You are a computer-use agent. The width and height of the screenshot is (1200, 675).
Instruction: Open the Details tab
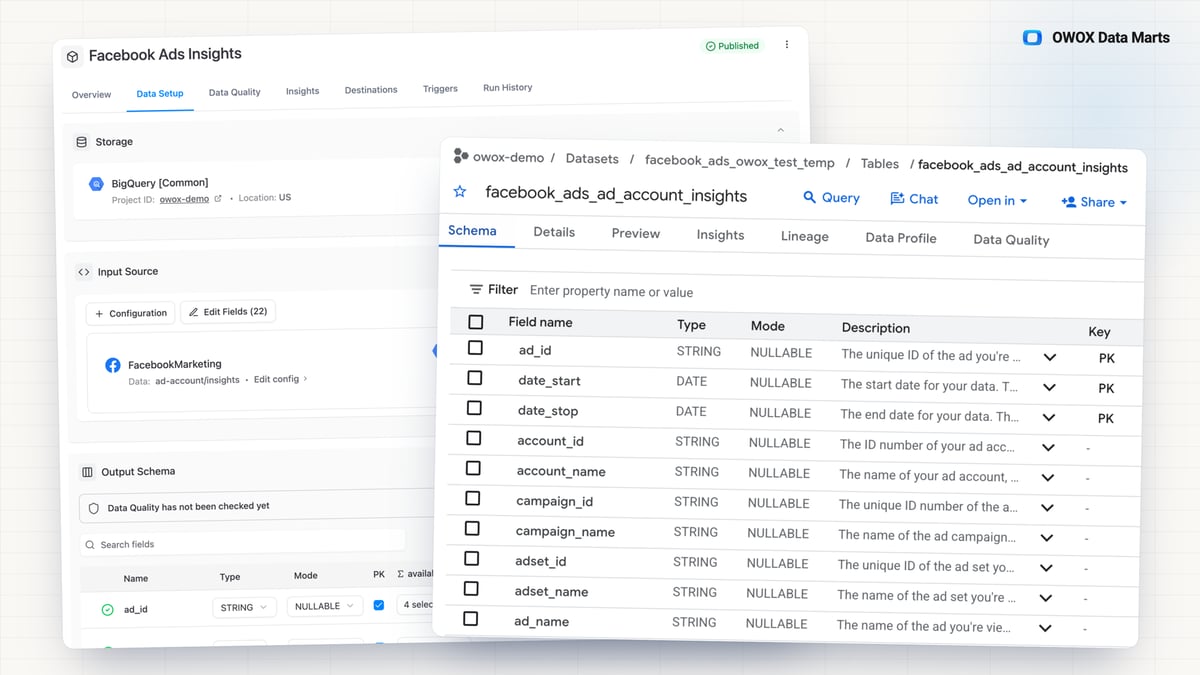click(x=554, y=232)
